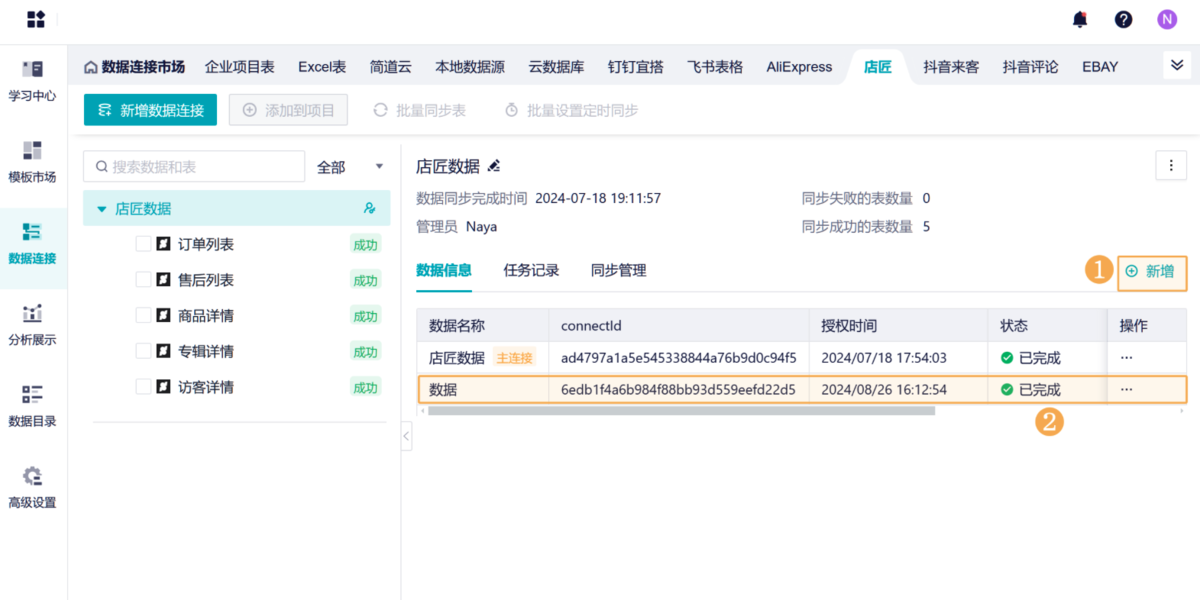The width and height of the screenshot is (1200, 600).
Task: Switch to 钉钉宜搭 tab
Action: (636, 67)
